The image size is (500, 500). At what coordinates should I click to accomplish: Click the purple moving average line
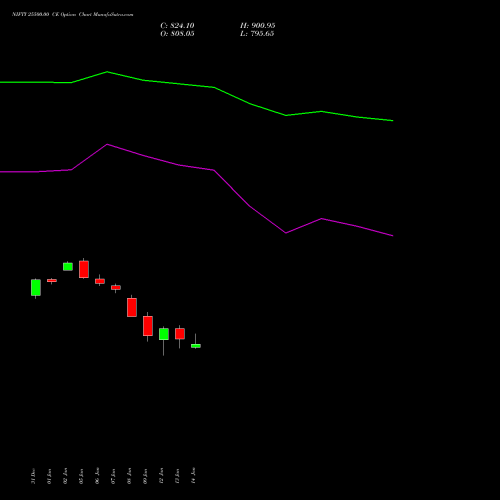point(213,170)
